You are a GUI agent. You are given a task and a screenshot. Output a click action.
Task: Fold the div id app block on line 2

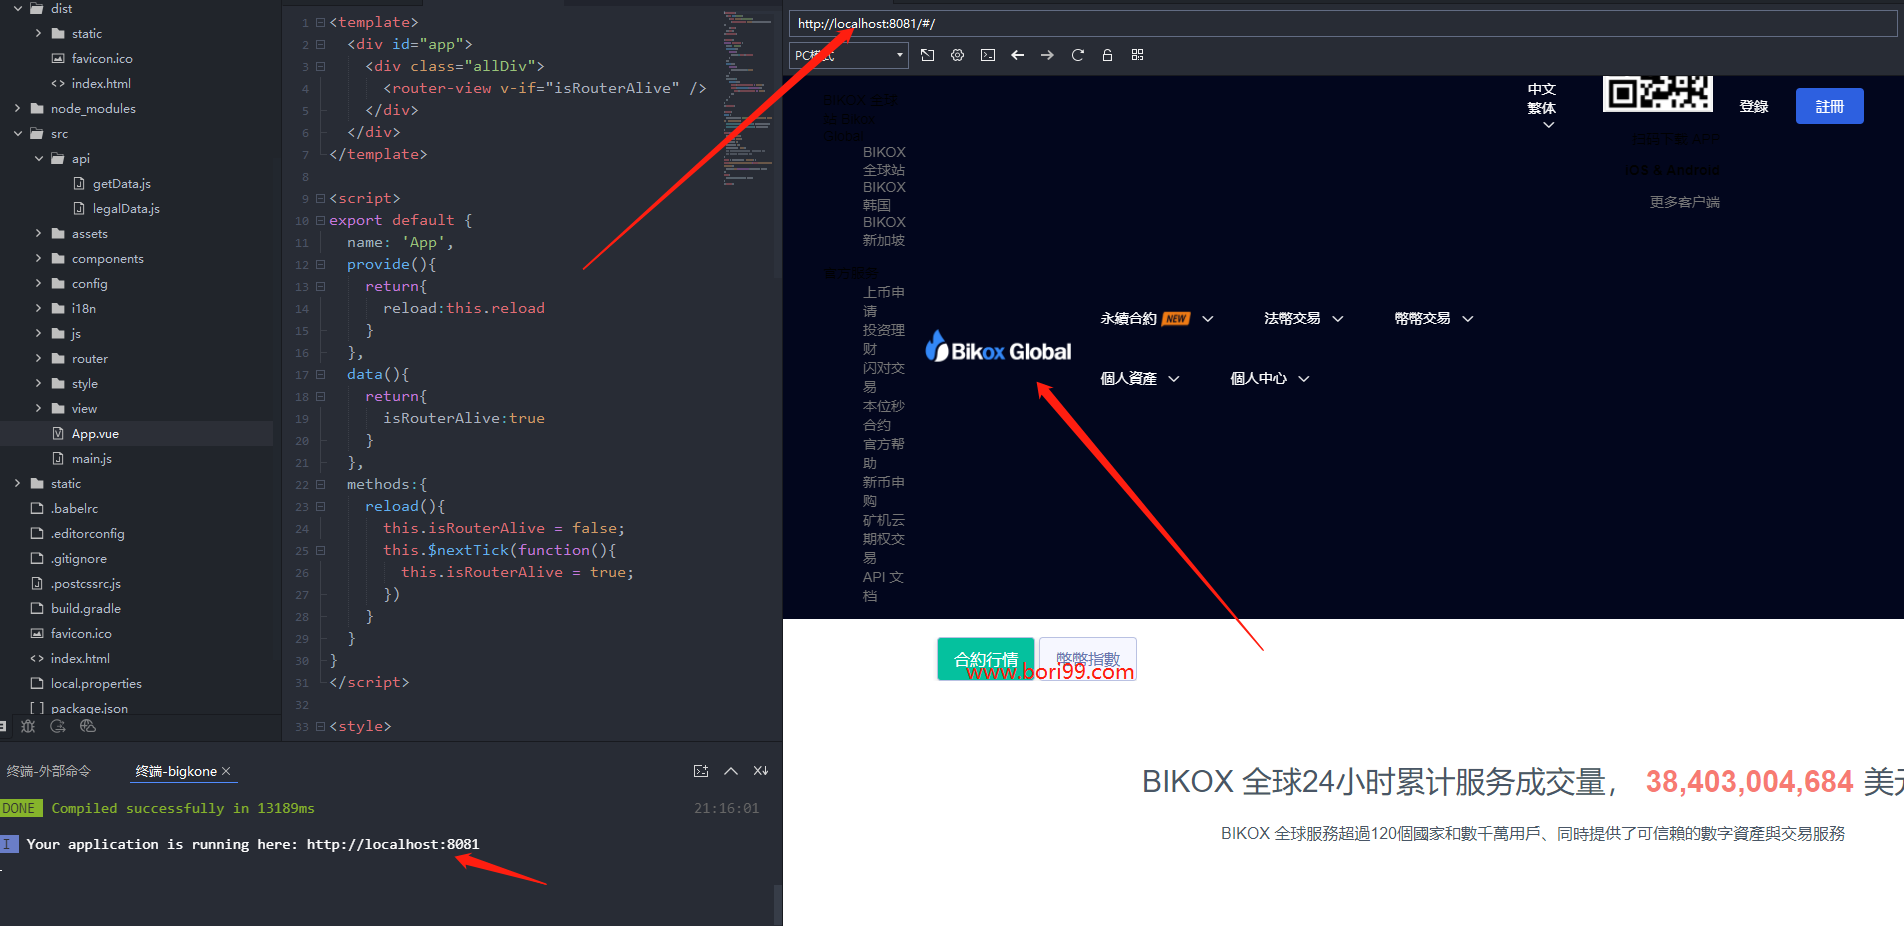(320, 44)
